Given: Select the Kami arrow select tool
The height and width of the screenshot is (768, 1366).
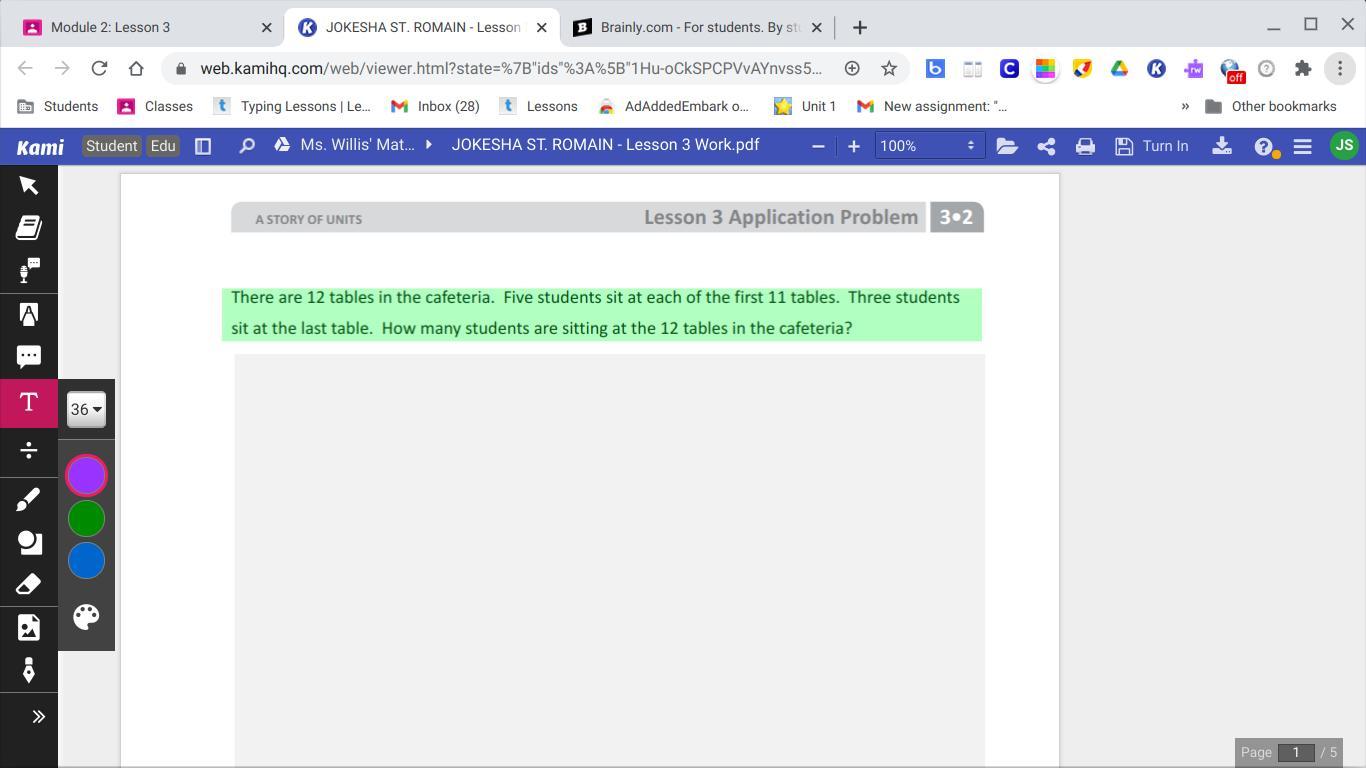Looking at the screenshot, I should coord(28,186).
